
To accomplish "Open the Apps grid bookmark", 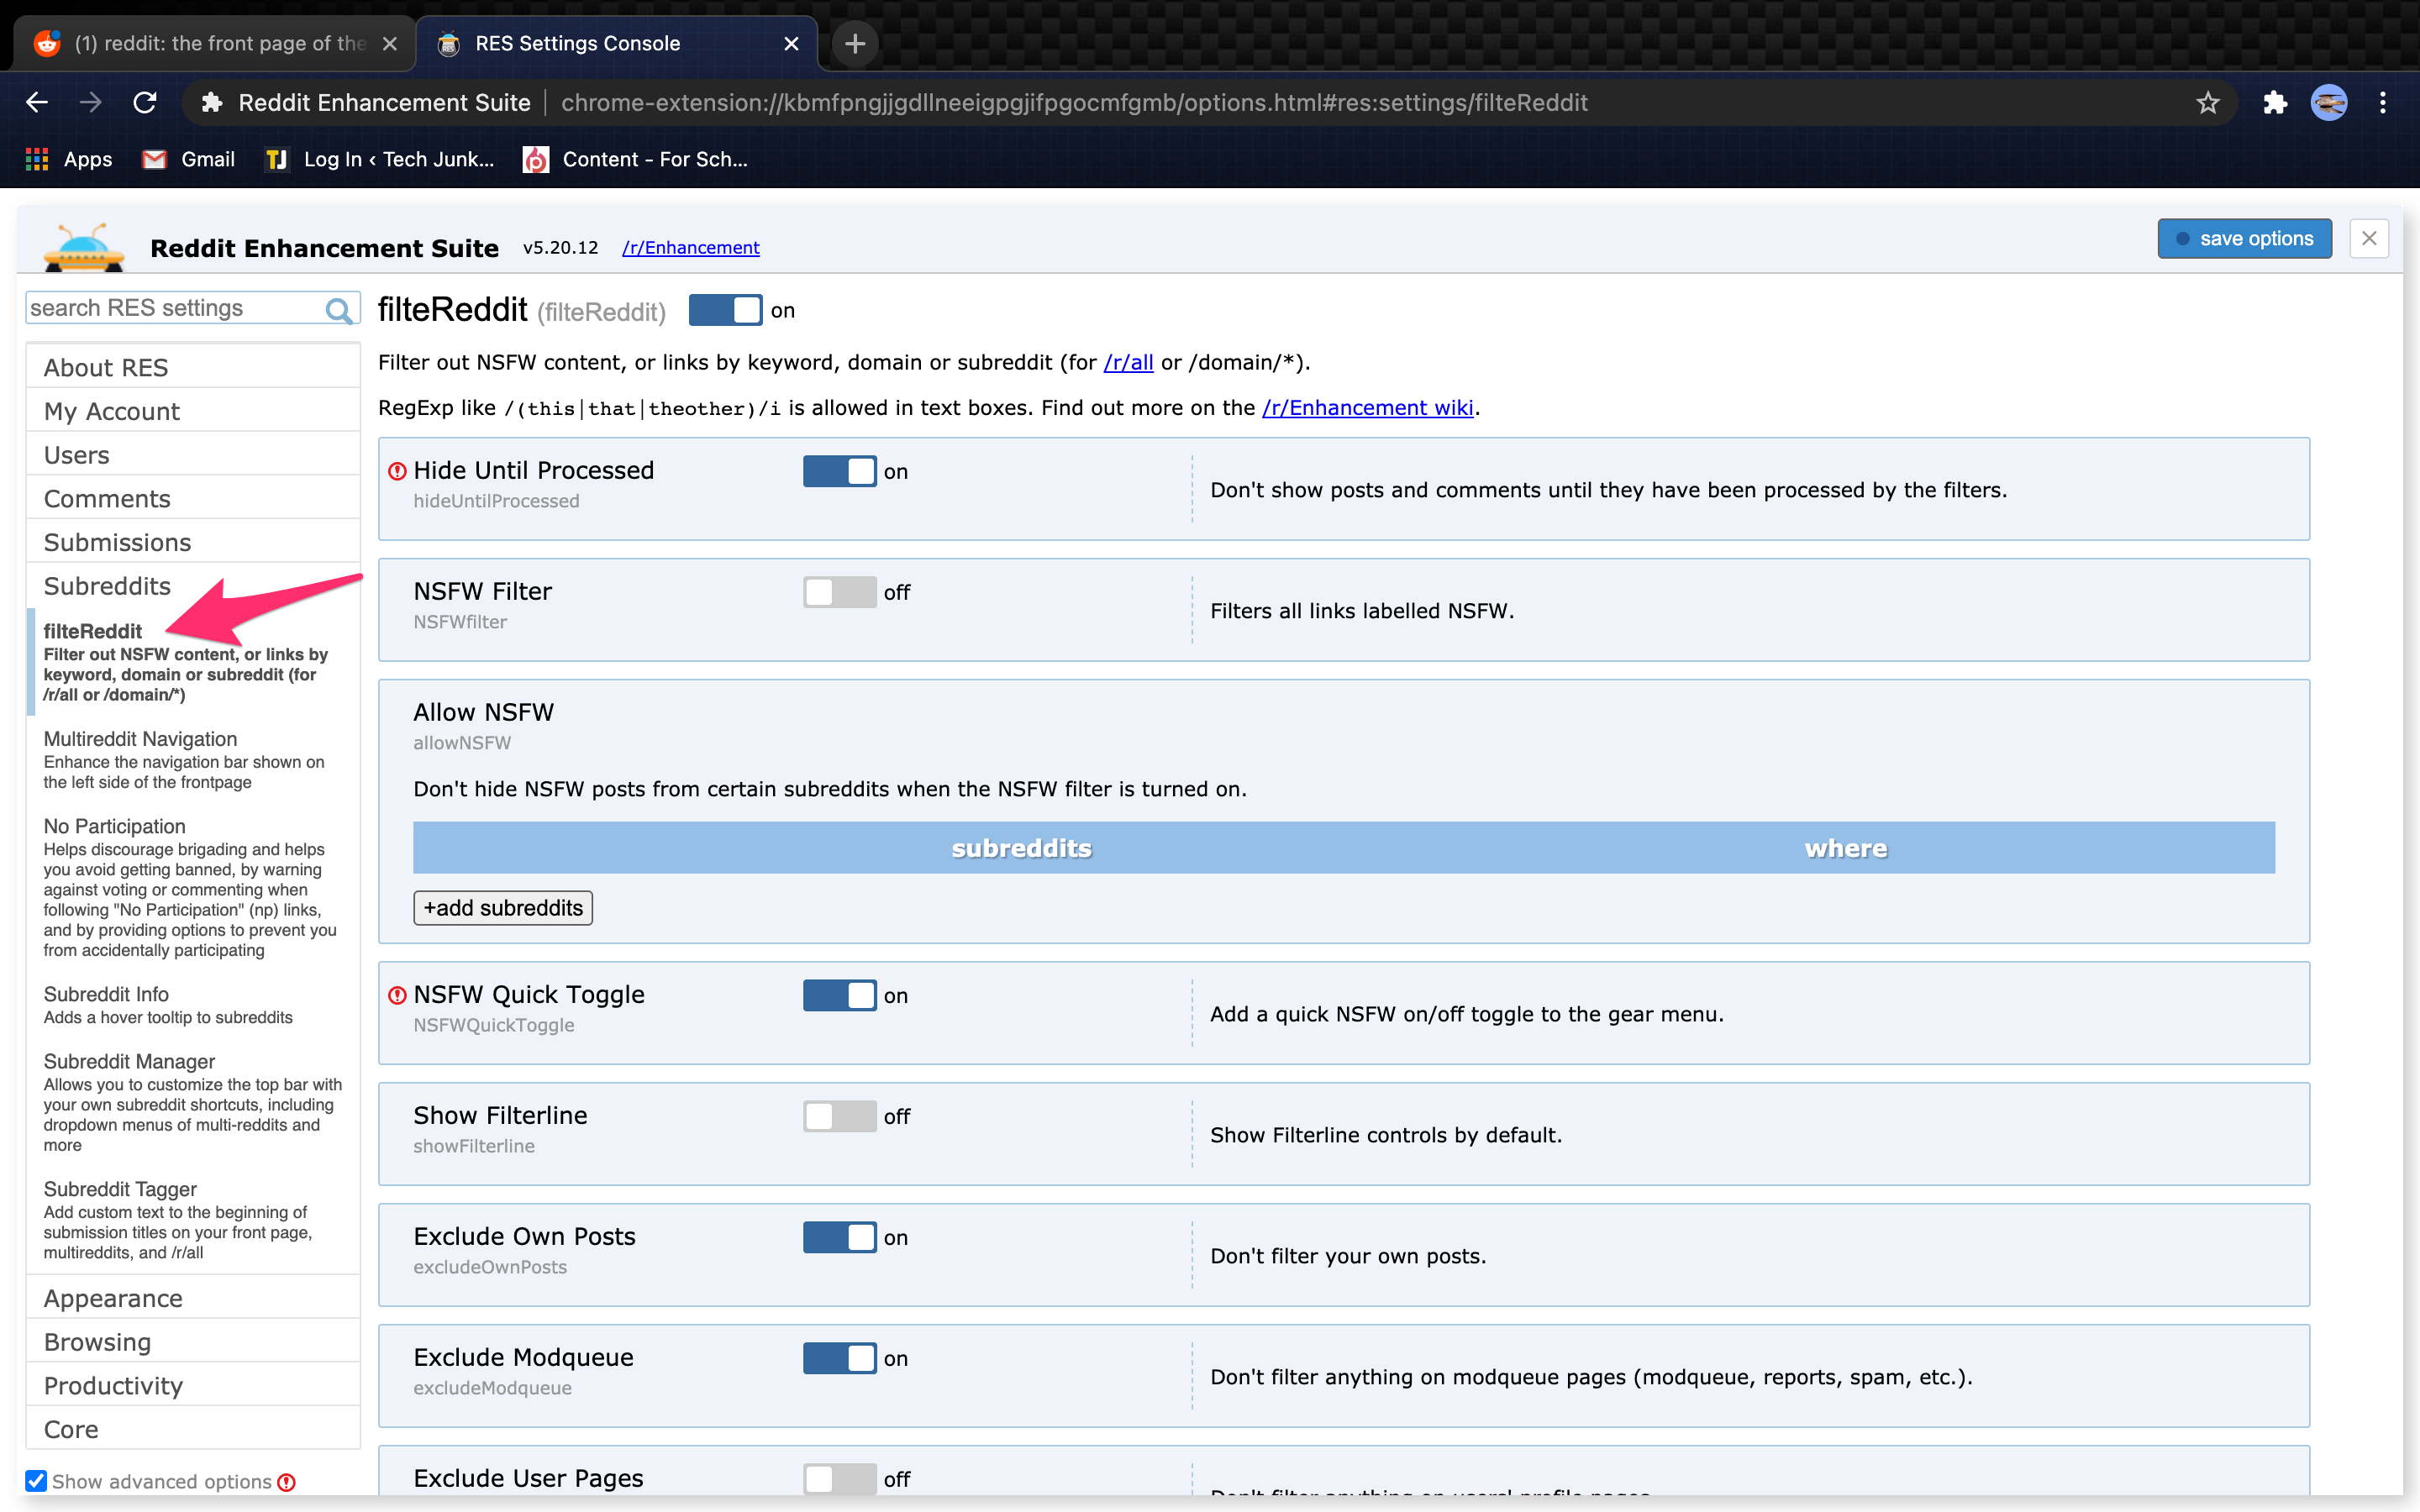I will click(68, 159).
